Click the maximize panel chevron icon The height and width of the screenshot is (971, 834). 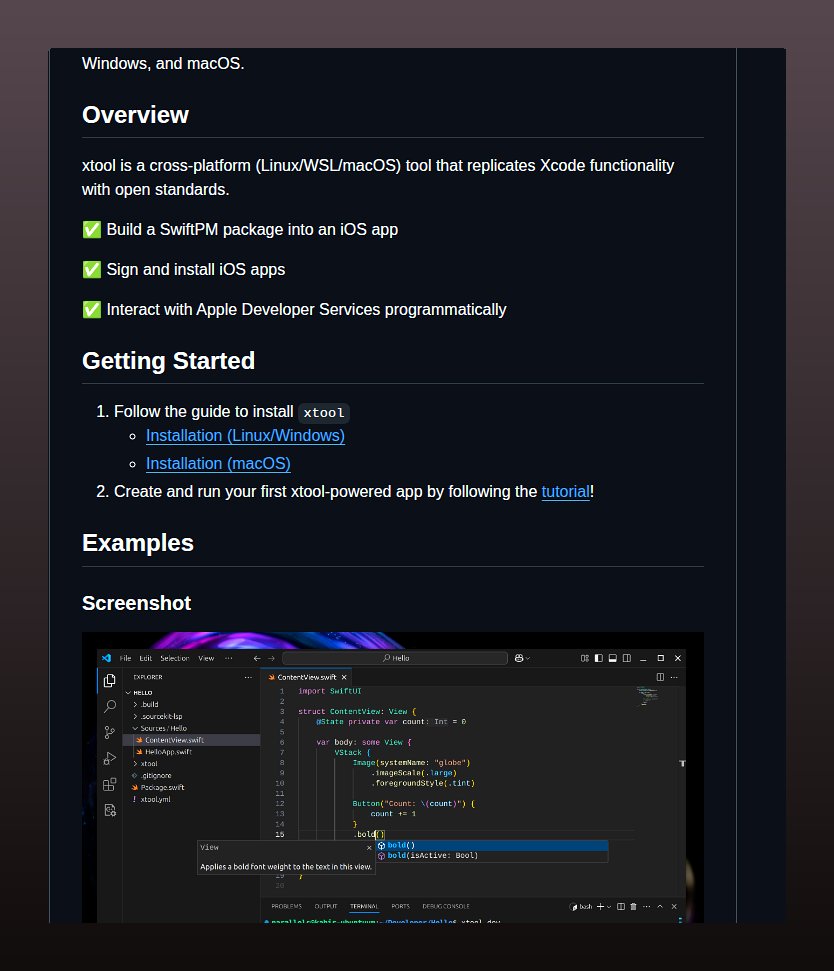point(660,907)
